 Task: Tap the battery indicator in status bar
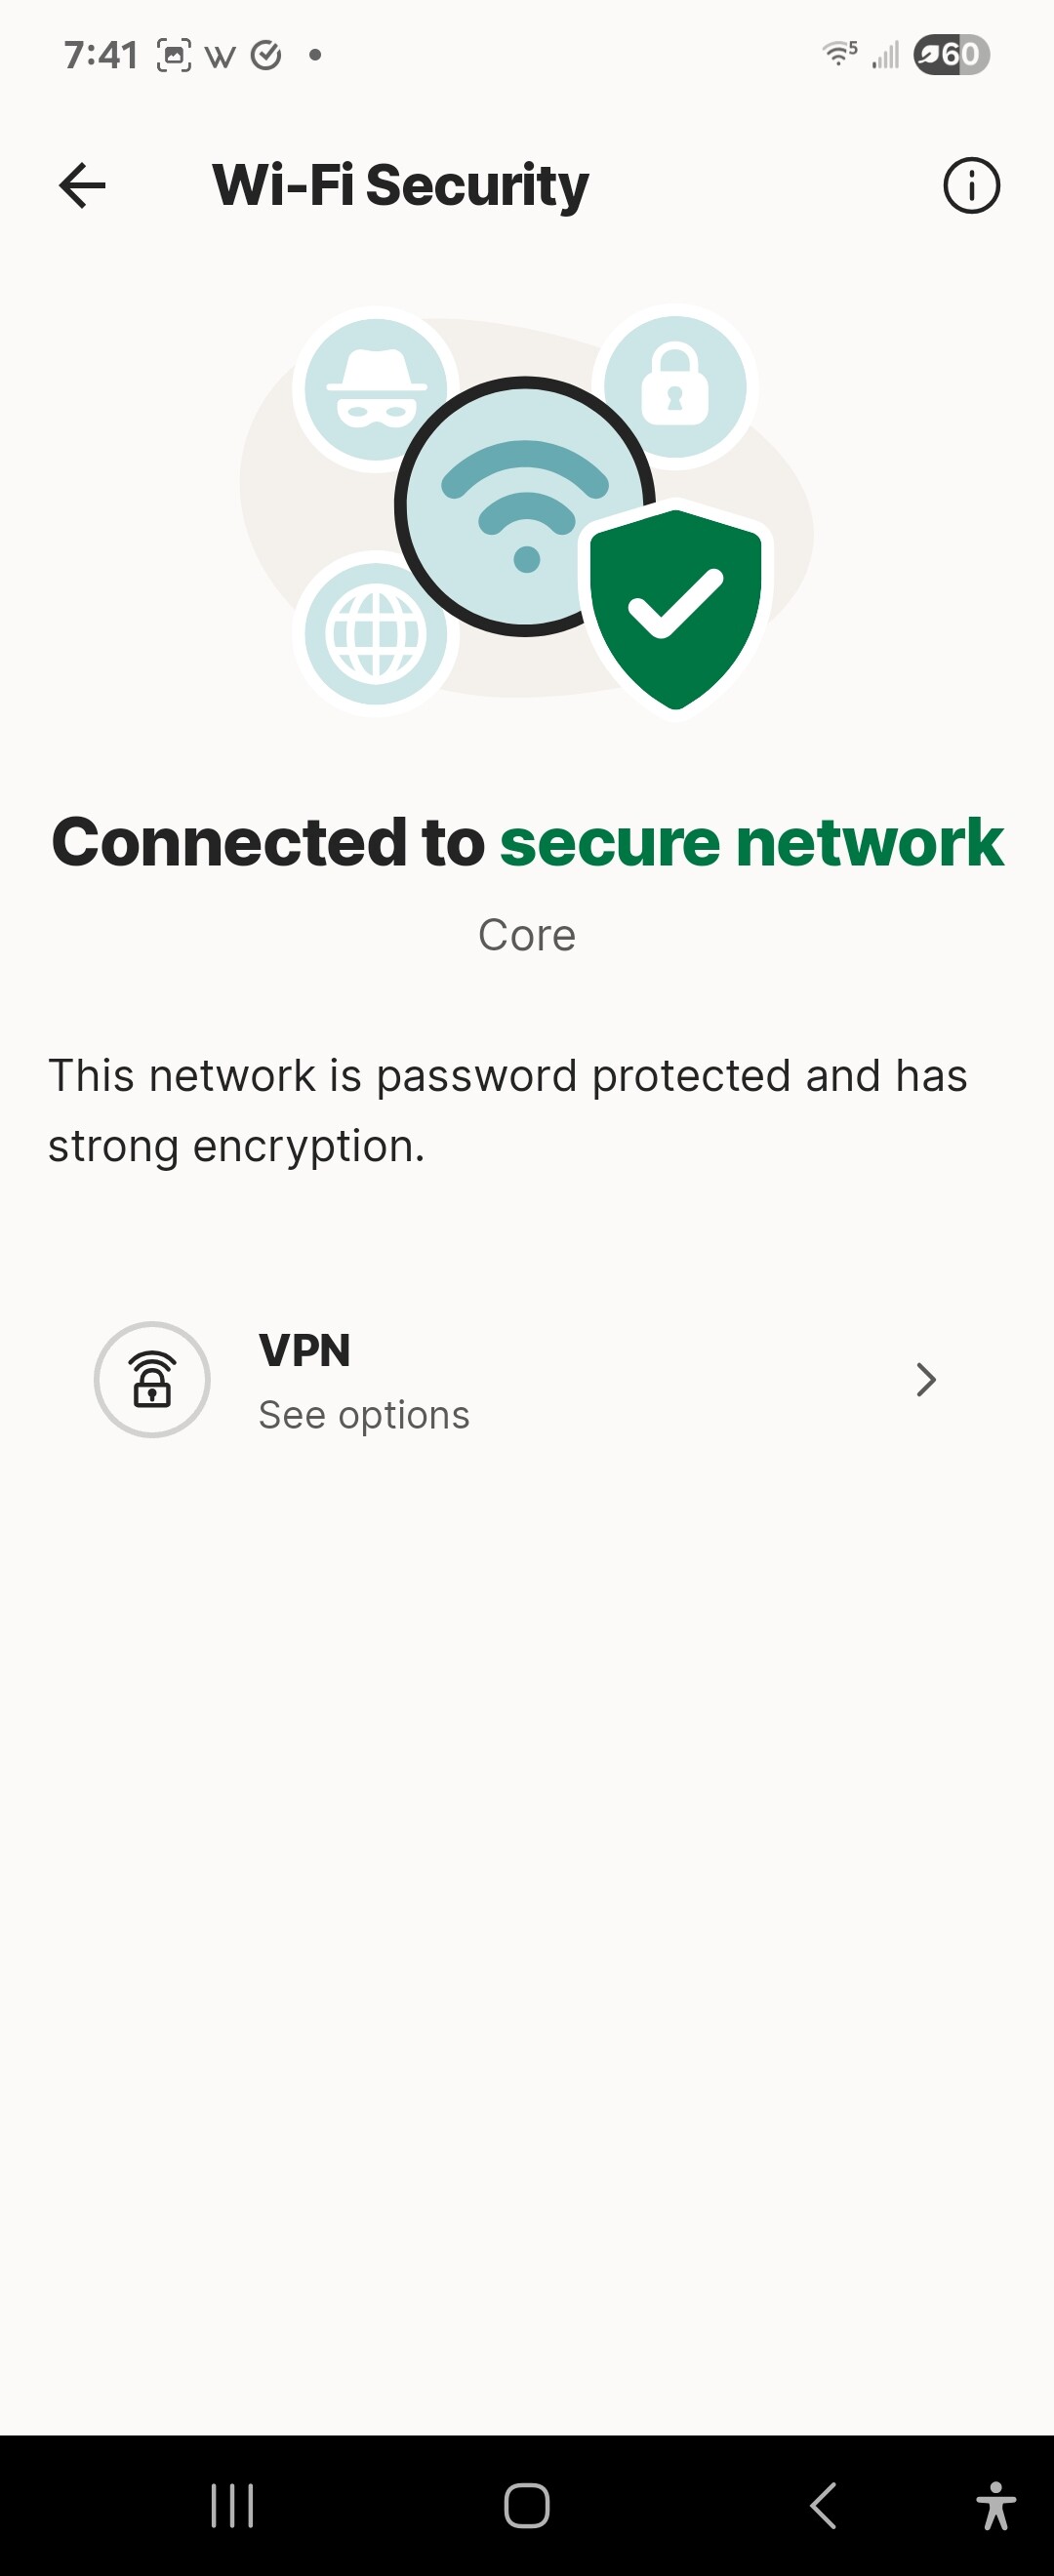pyautogui.click(x=951, y=54)
